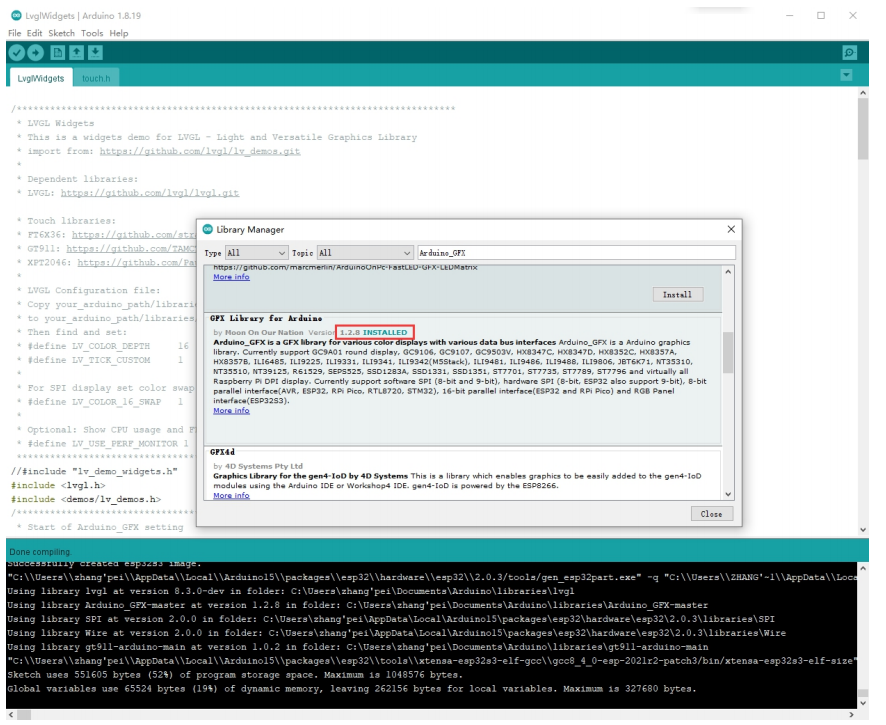Click the Close button in Library Manager
The height and width of the screenshot is (725, 886).
711,514
